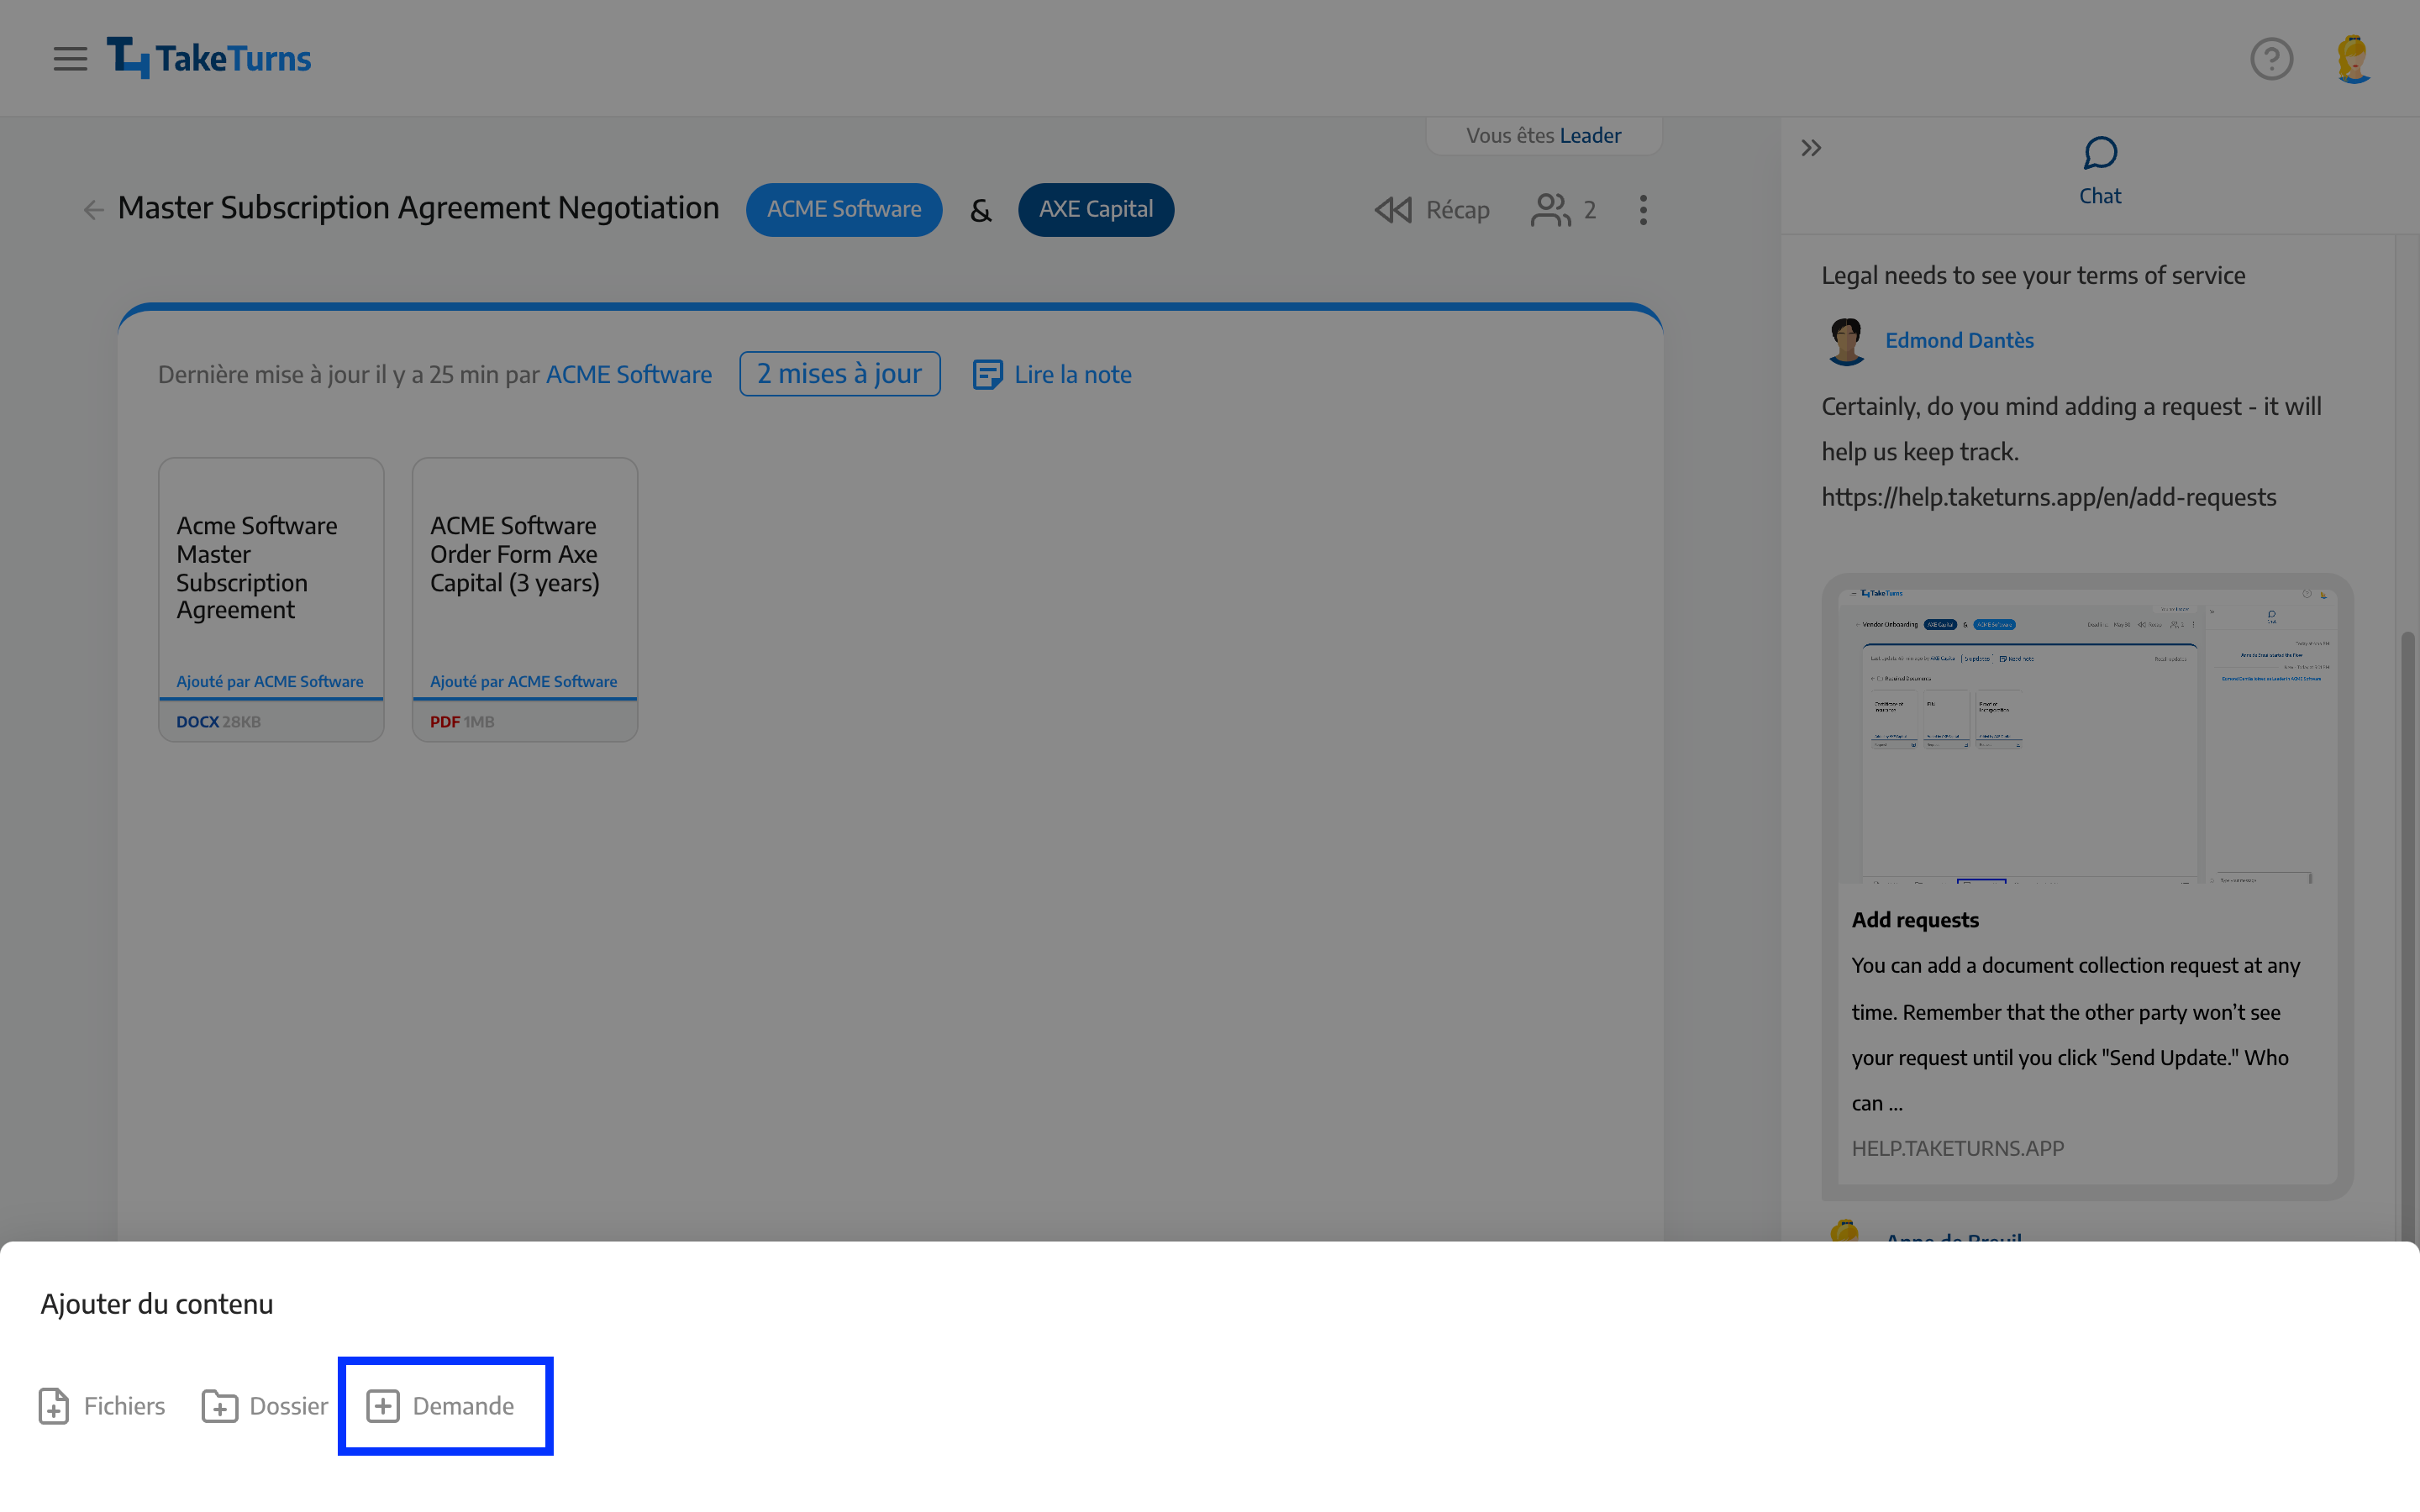
Task: Expand the sidebar using the chevron arrows
Action: point(1812,148)
